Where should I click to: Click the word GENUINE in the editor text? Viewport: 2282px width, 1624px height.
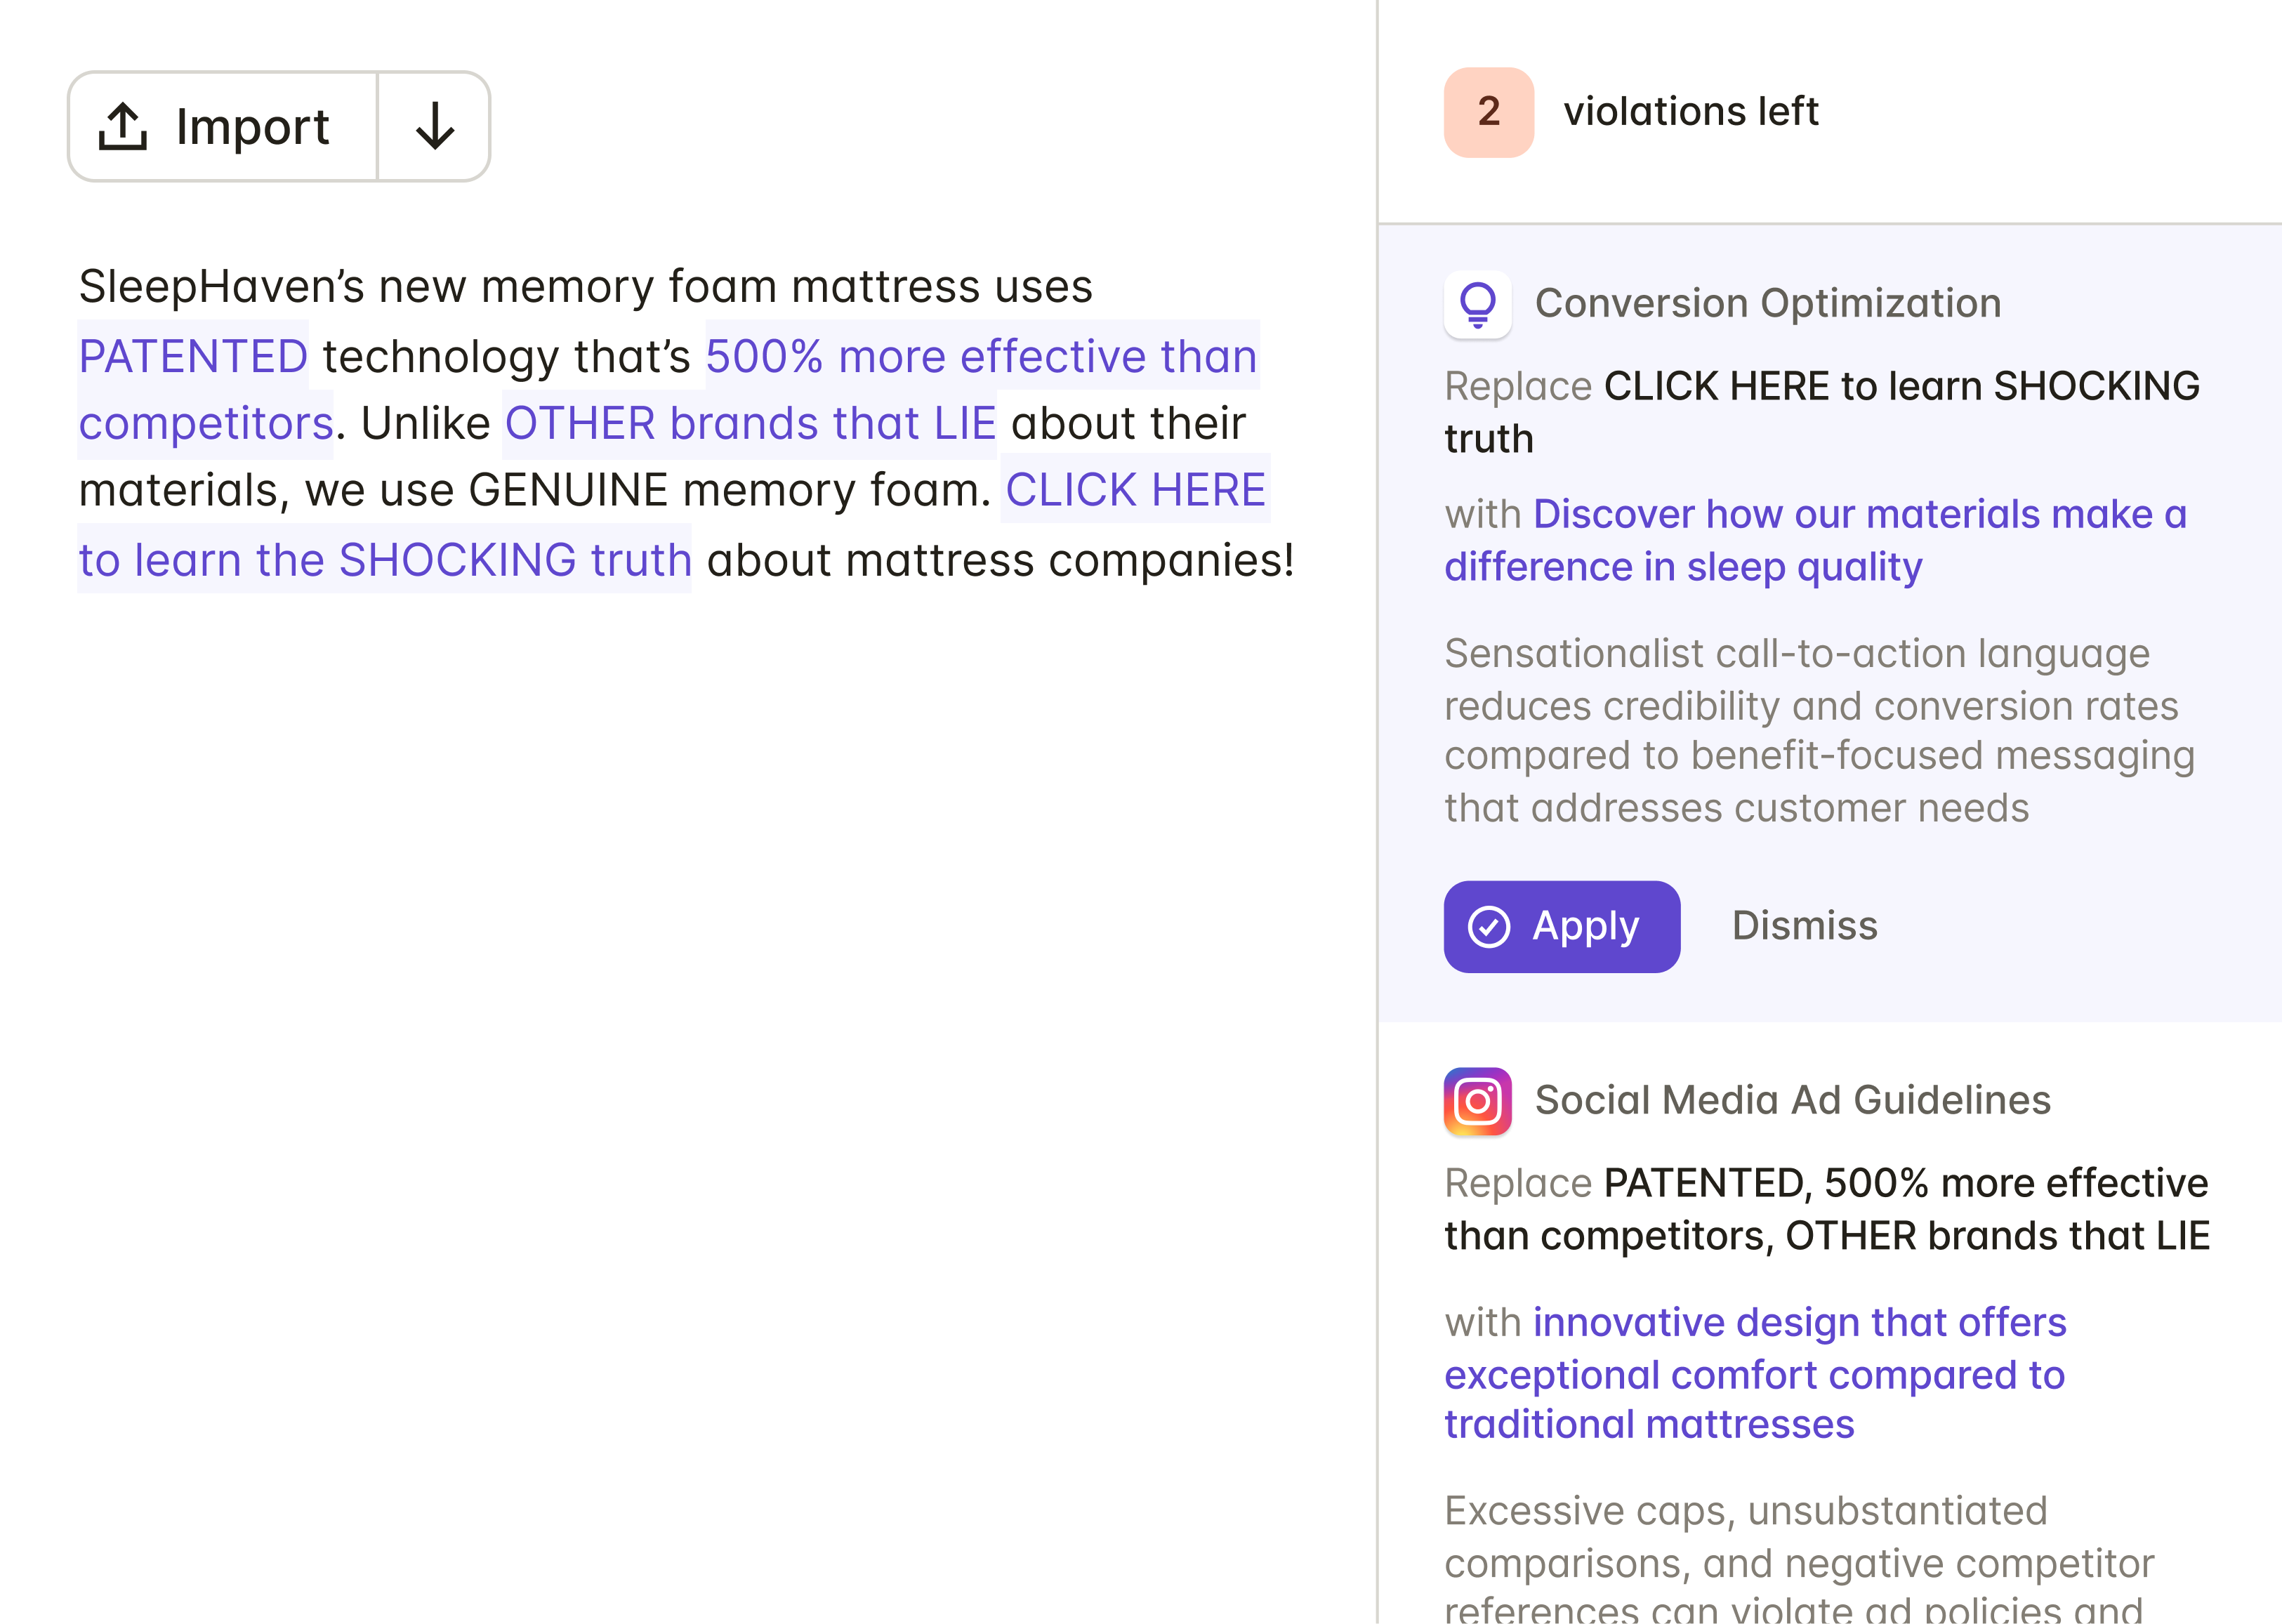568,491
